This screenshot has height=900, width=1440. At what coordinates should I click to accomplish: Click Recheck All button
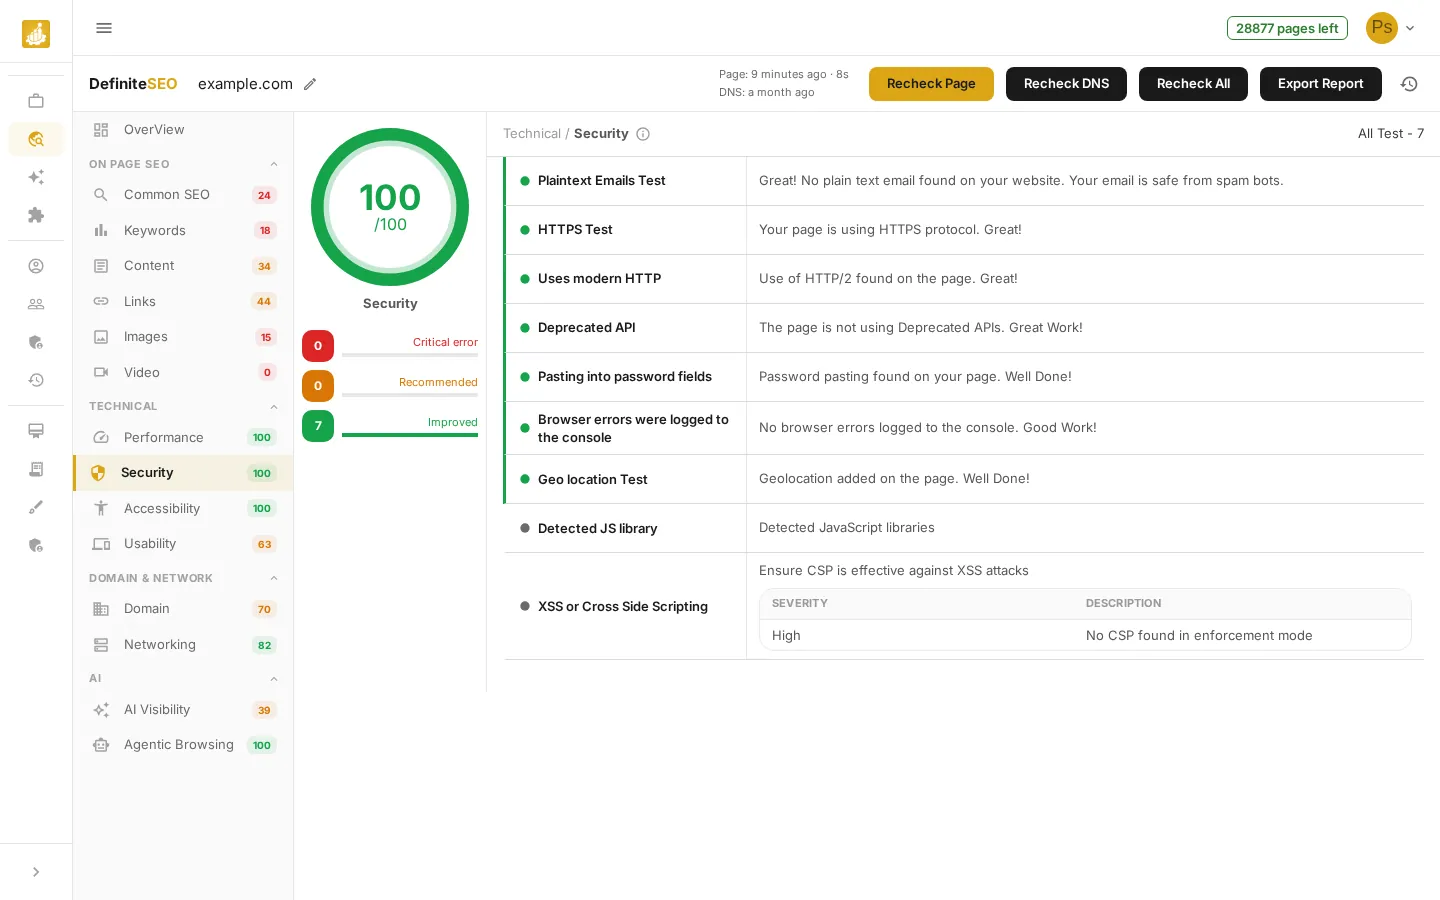click(1193, 84)
